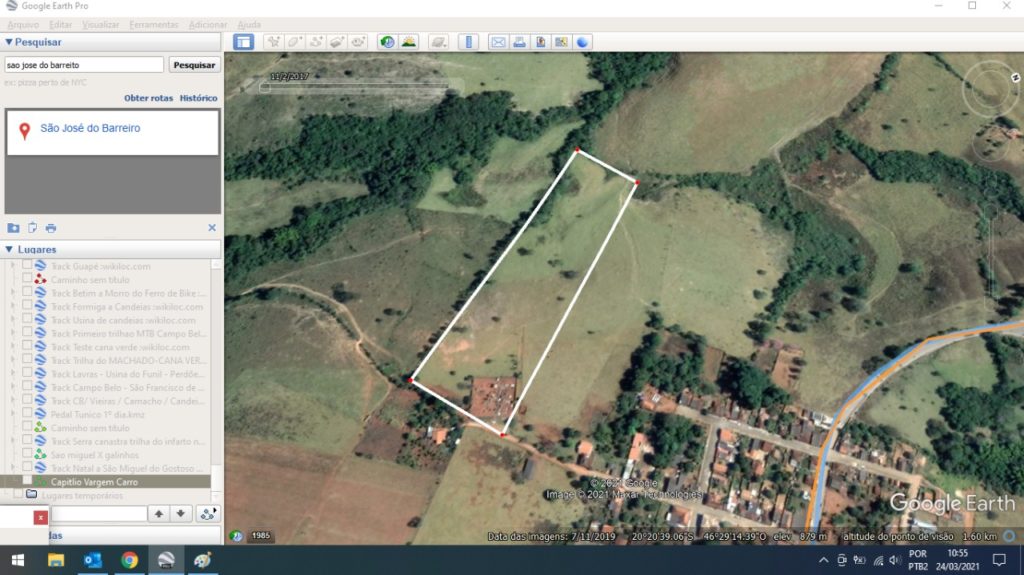Email the current view icon
Image resolution: width=1024 pixels, height=575 pixels.
click(498, 42)
